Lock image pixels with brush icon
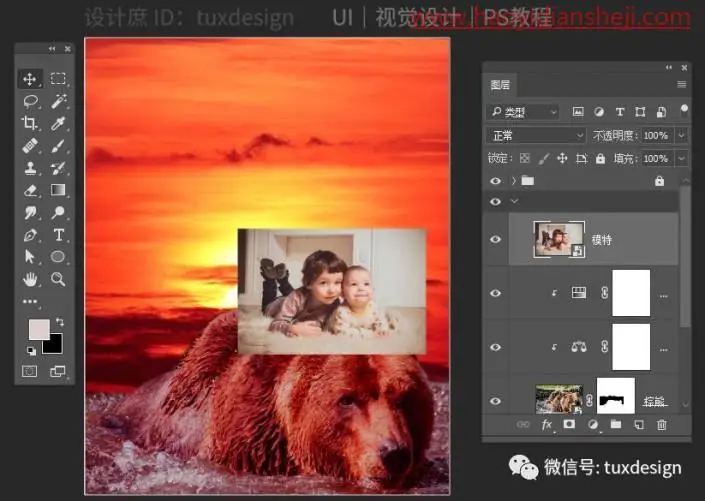 coord(544,158)
